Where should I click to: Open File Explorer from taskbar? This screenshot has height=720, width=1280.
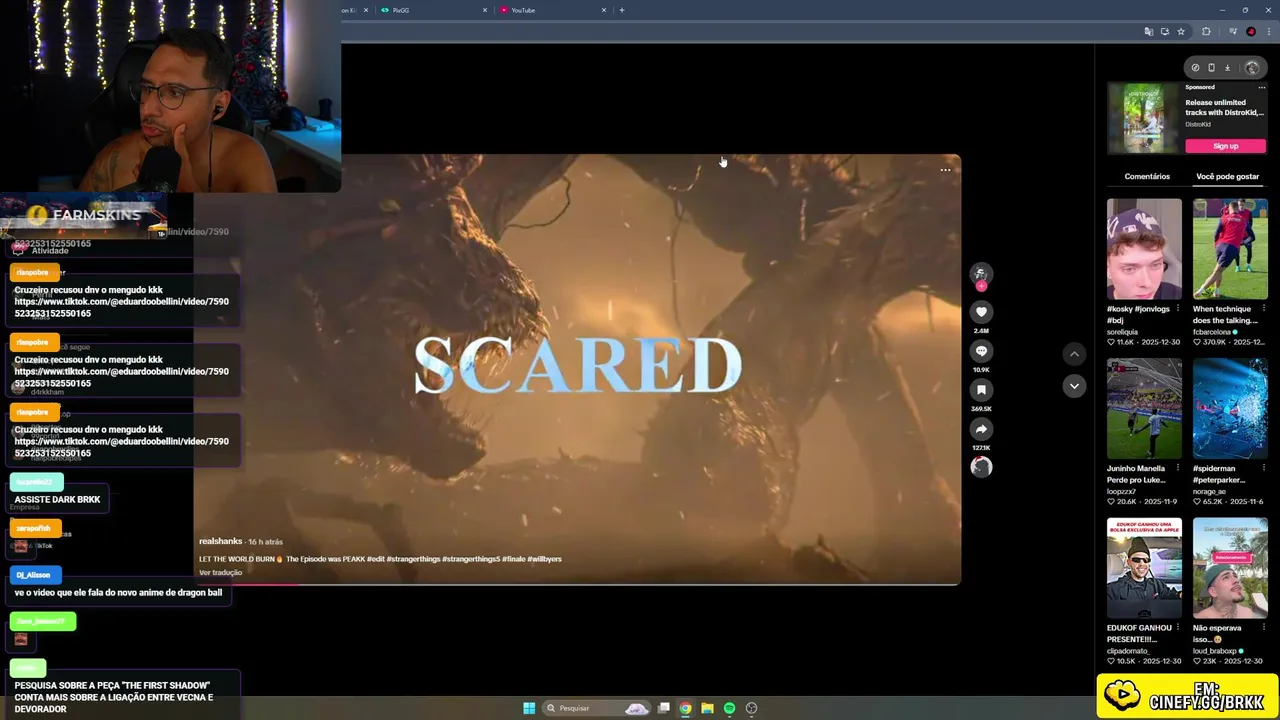click(x=707, y=708)
